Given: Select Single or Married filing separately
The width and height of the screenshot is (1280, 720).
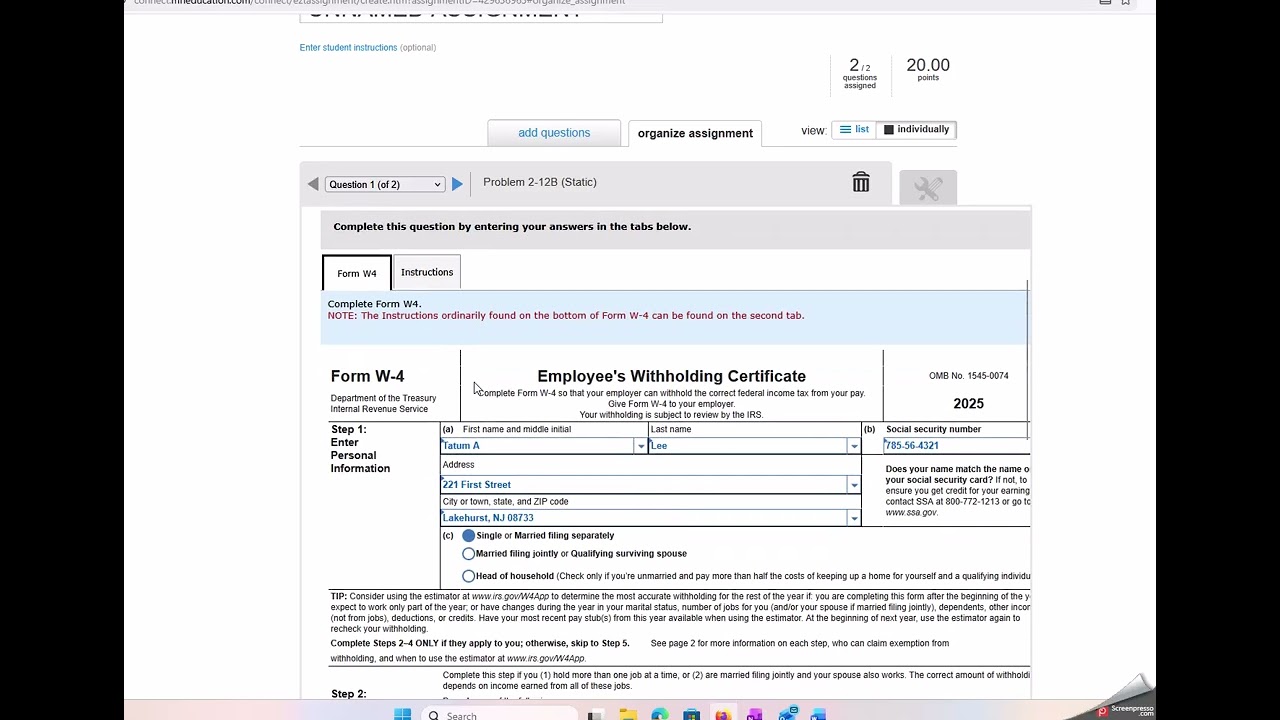Looking at the screenshot, I should [x=468, y=536].
